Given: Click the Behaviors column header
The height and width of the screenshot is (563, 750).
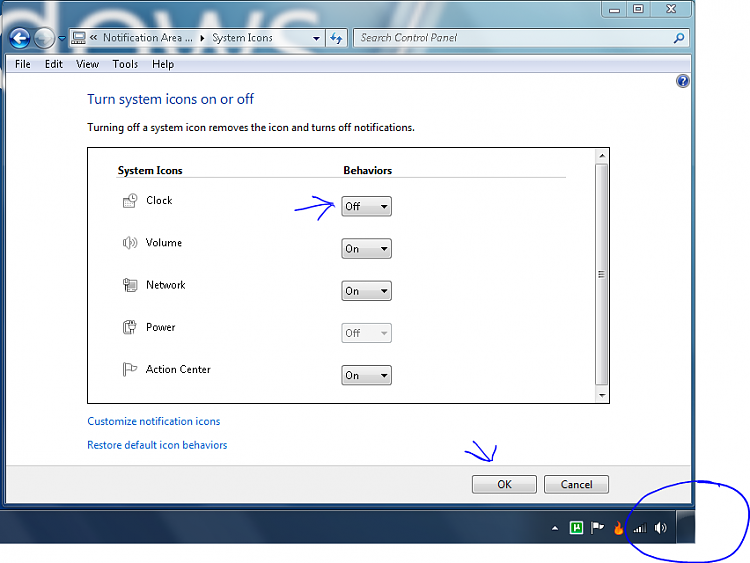Looking at the screenshot, I should [x=367, y=170].
